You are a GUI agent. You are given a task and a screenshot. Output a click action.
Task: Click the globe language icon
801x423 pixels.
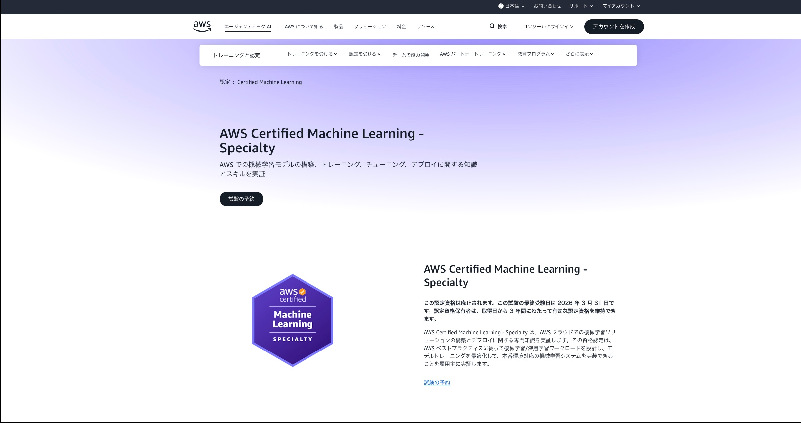(x=501, y=6)
